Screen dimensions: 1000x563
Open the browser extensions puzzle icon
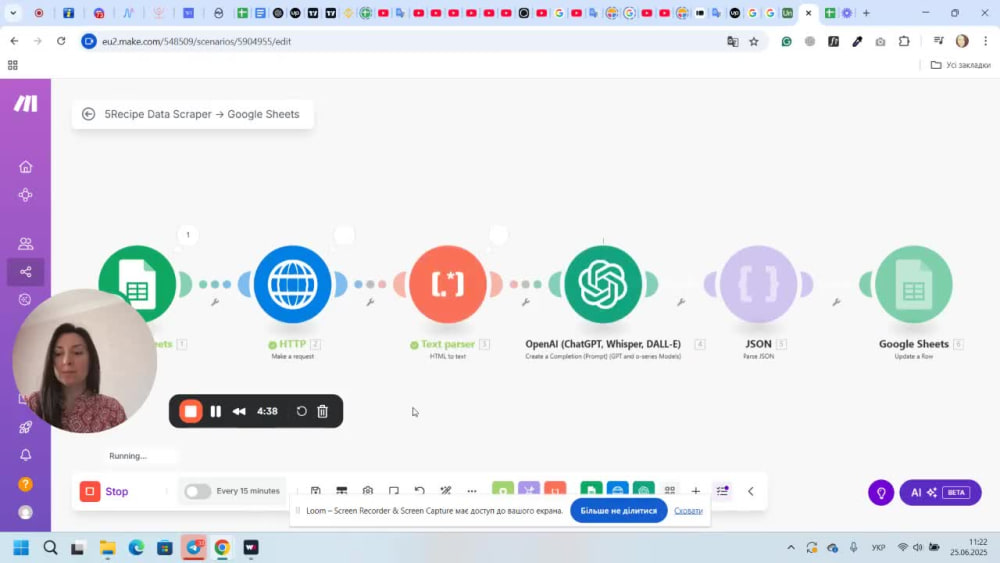click(x=904, y=41)
